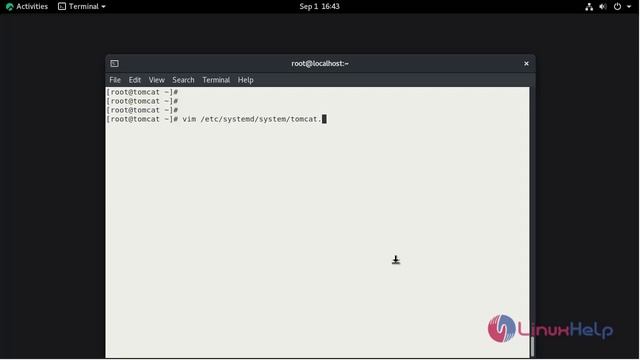Click the Sep 1 16:43 clock

click(x=319, y=7)
